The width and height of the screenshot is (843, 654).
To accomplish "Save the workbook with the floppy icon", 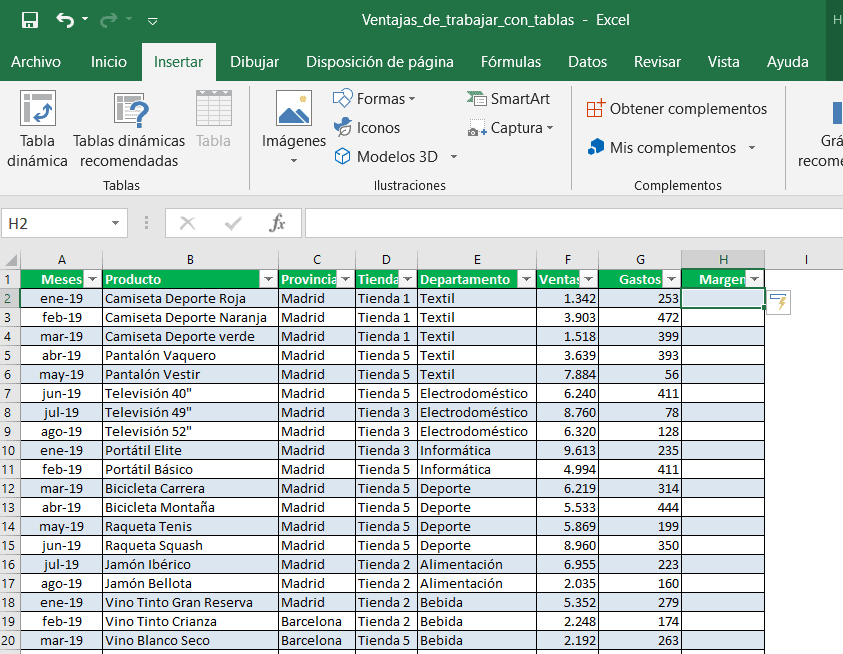I will click(30, 20).
